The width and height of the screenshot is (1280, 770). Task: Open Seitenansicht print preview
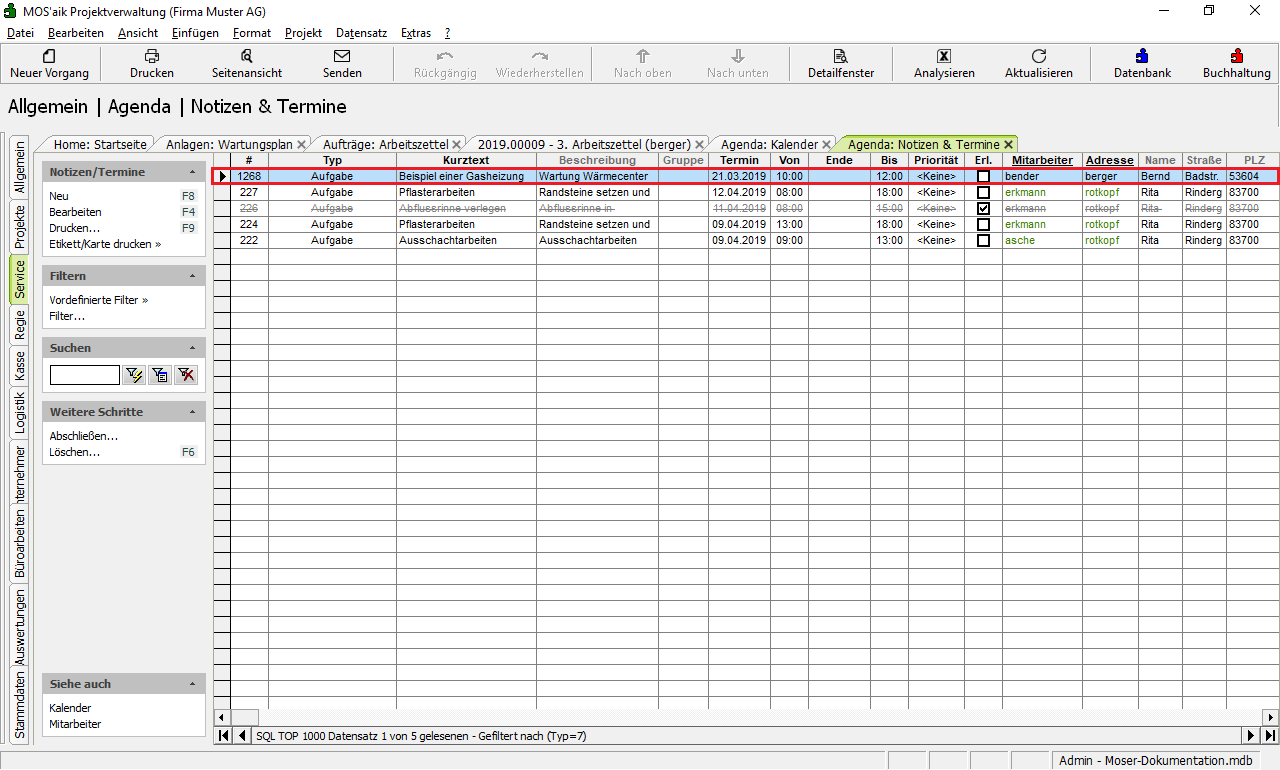246,57
